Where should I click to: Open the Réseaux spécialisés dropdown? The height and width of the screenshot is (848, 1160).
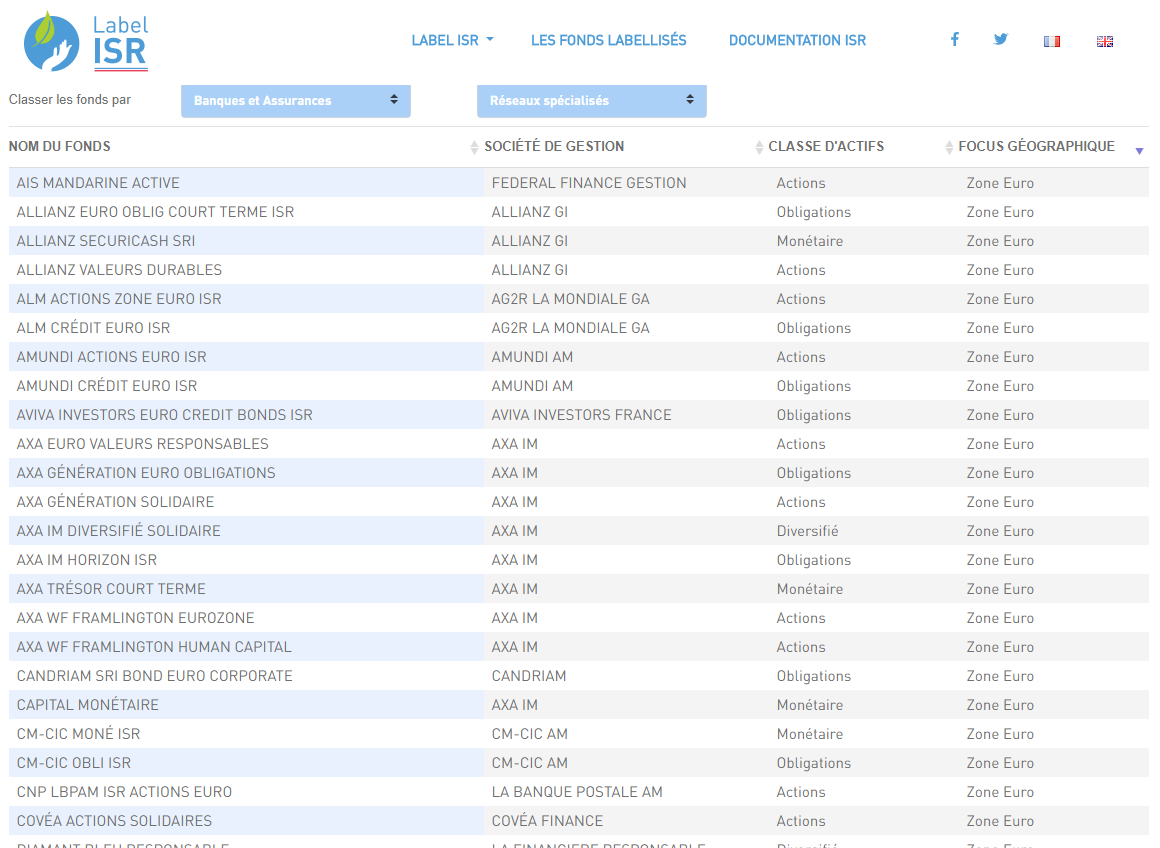[x=592, y=101]
